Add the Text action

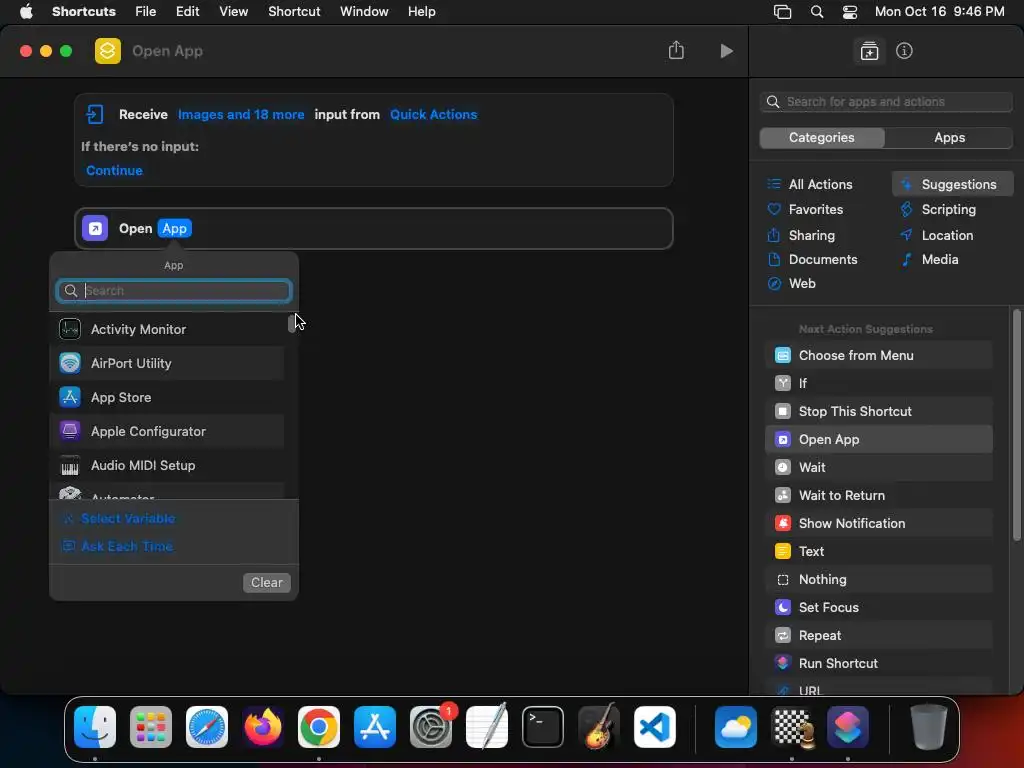click(878, 551)
